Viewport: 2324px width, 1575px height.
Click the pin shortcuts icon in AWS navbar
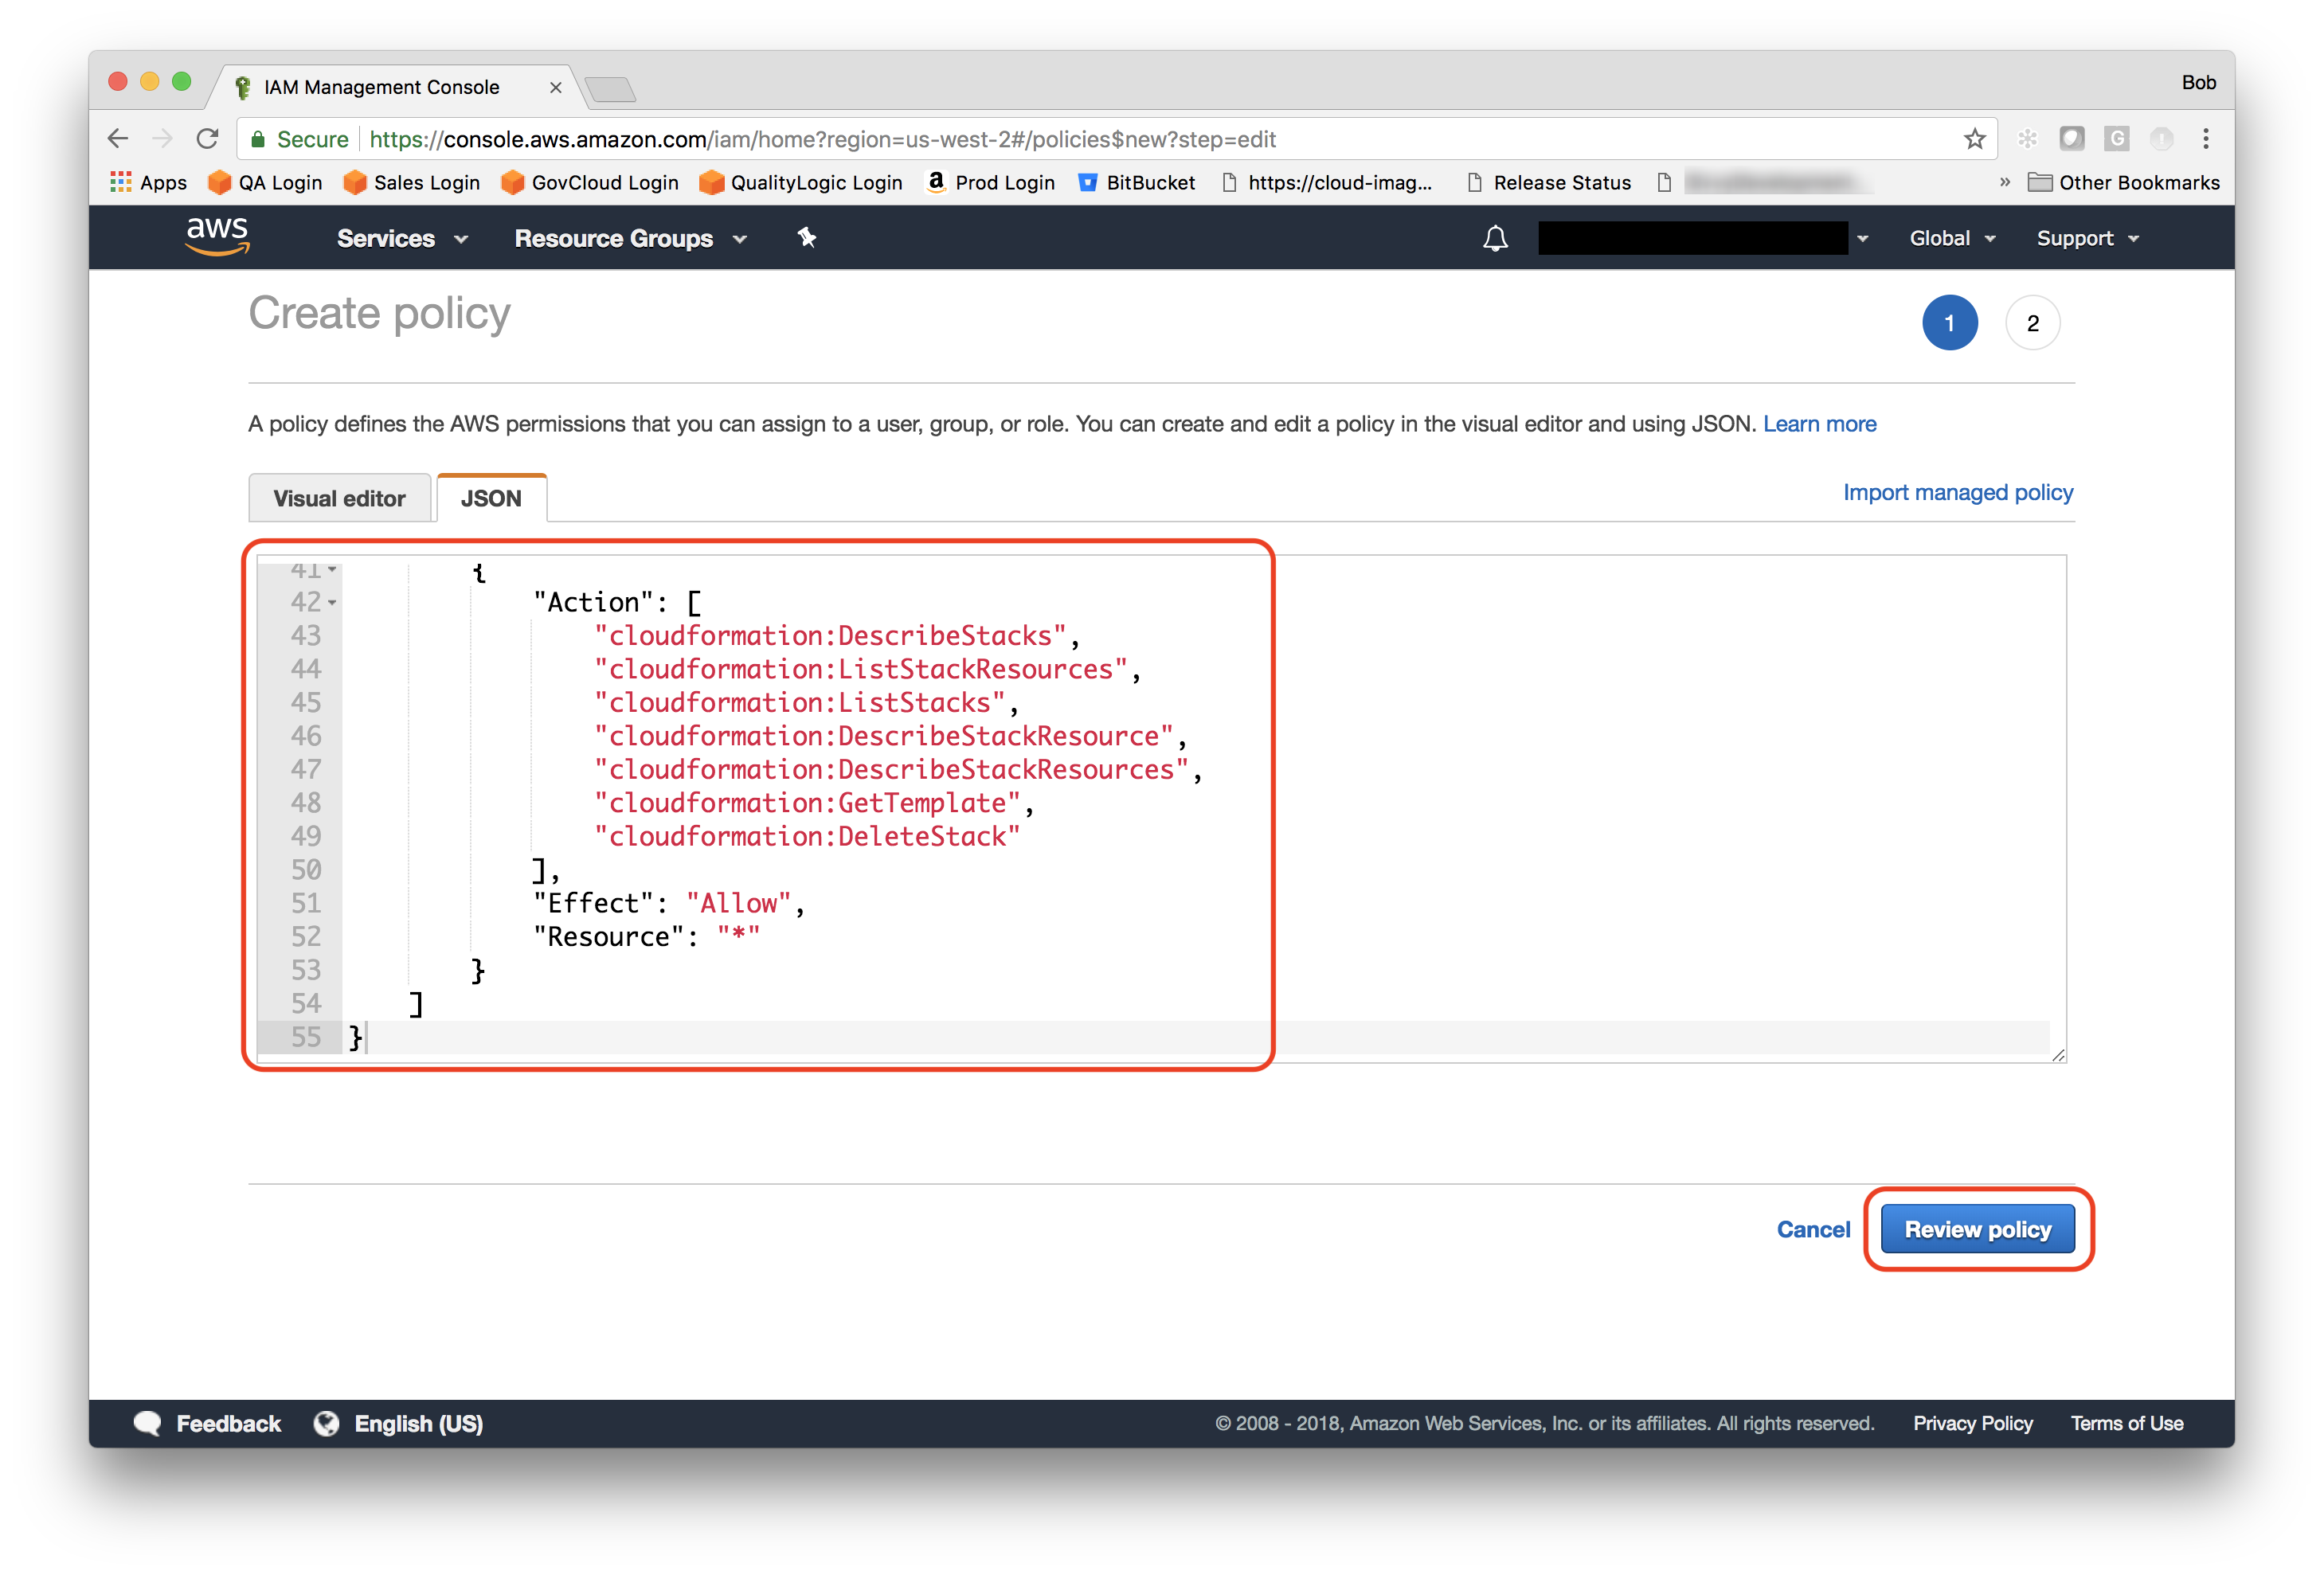806,238
